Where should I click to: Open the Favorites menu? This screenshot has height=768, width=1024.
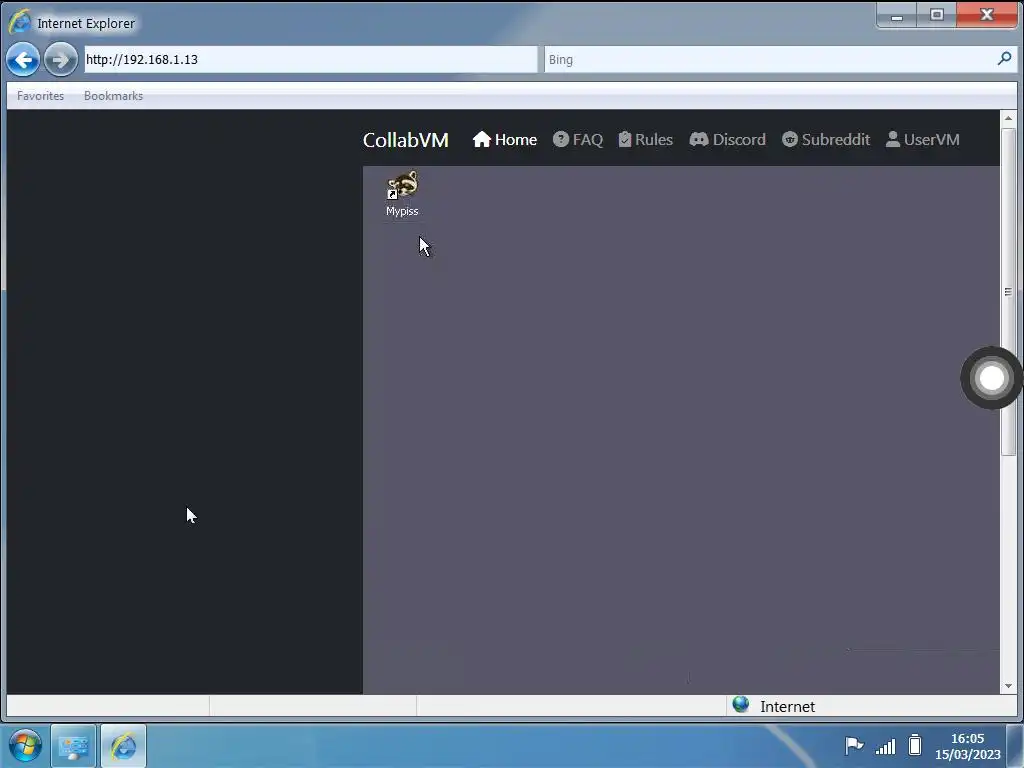tap(40, 95)
